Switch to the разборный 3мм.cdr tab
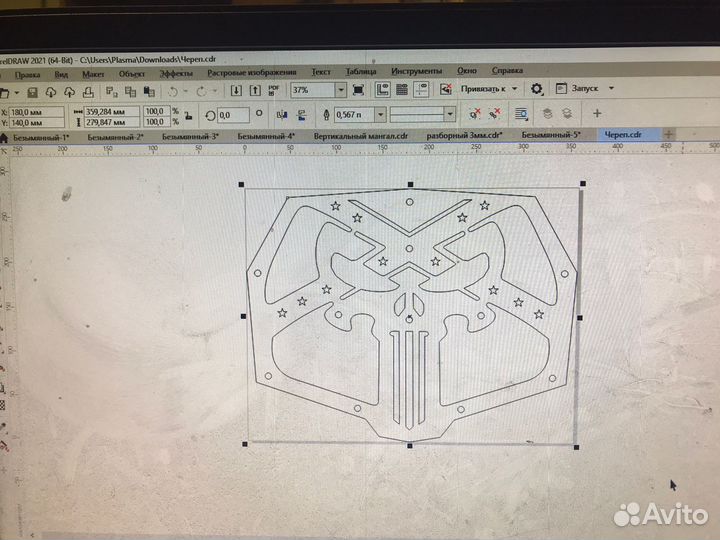This screenshot has width=720, height=540. pos(462,134)
